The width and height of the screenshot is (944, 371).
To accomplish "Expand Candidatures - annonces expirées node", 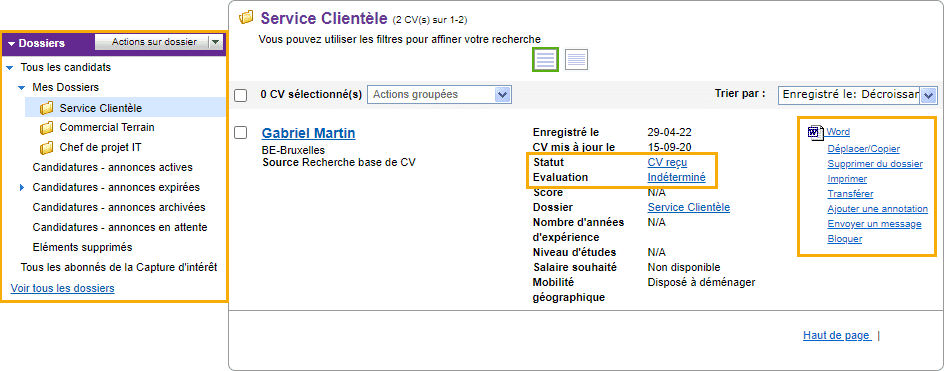I will [x=22, y=188].
